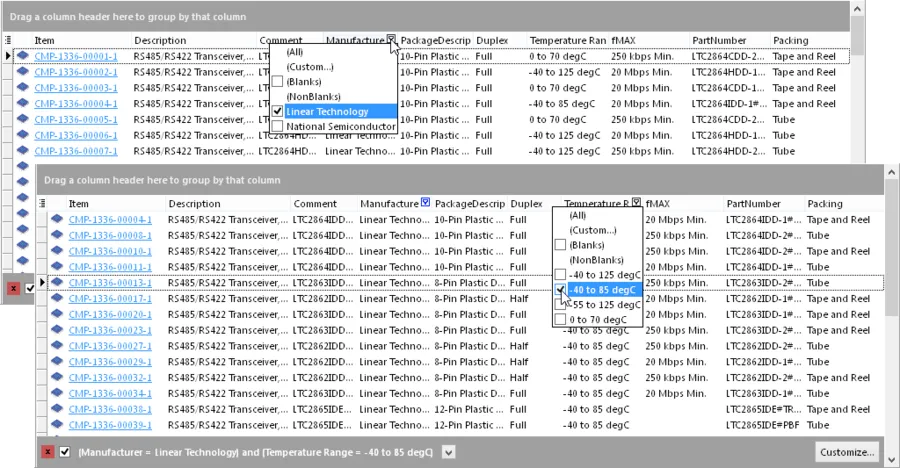Click component icon beside CMP-1336-00001-1
The height and width of the screenshot is (468, 900).
pyautogui.click(x=22, y=56)
